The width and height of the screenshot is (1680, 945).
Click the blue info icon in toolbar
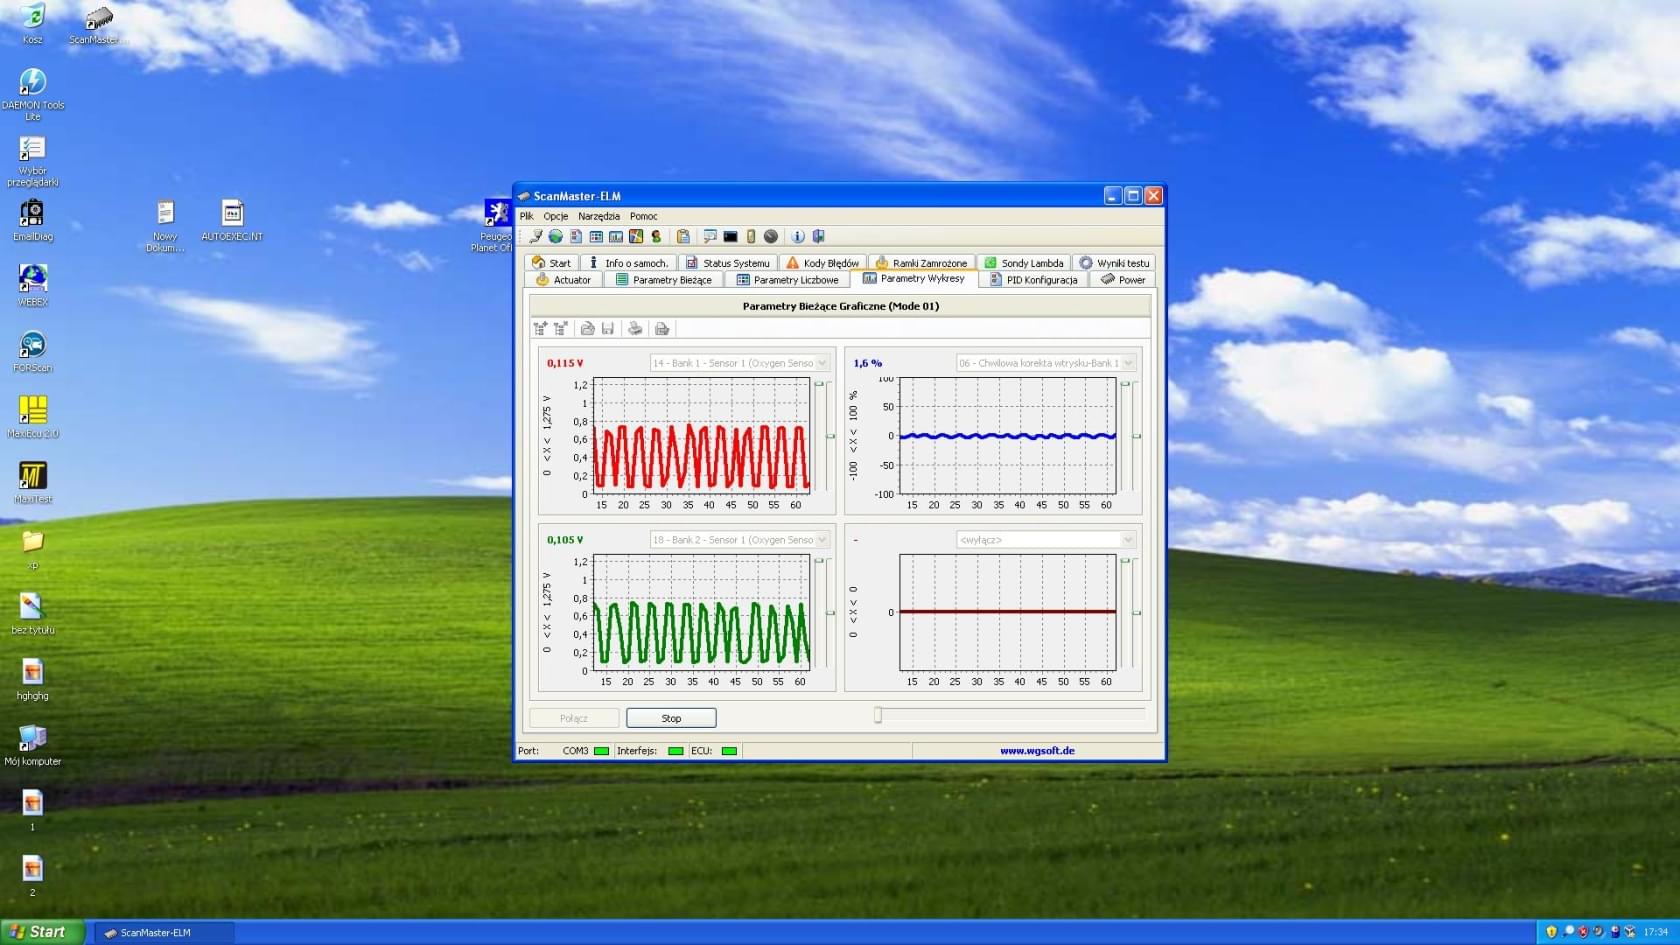tap(798, 237)
